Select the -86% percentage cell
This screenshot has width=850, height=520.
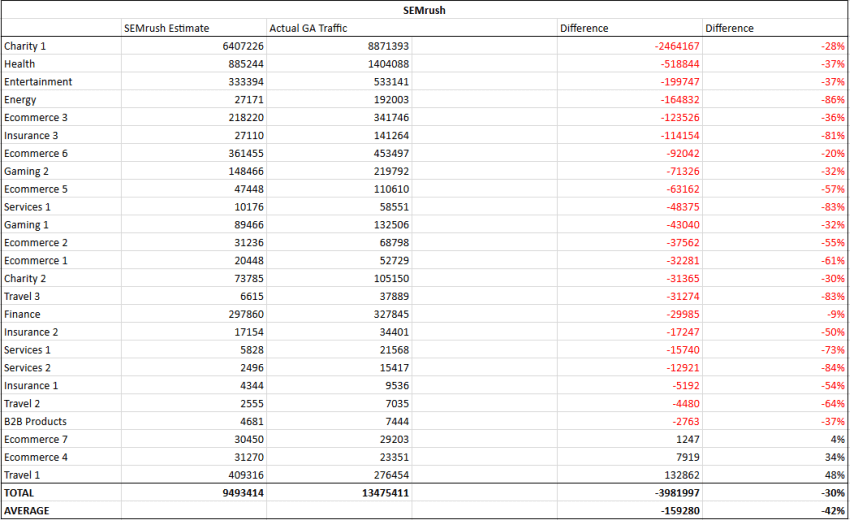point(775,100)
